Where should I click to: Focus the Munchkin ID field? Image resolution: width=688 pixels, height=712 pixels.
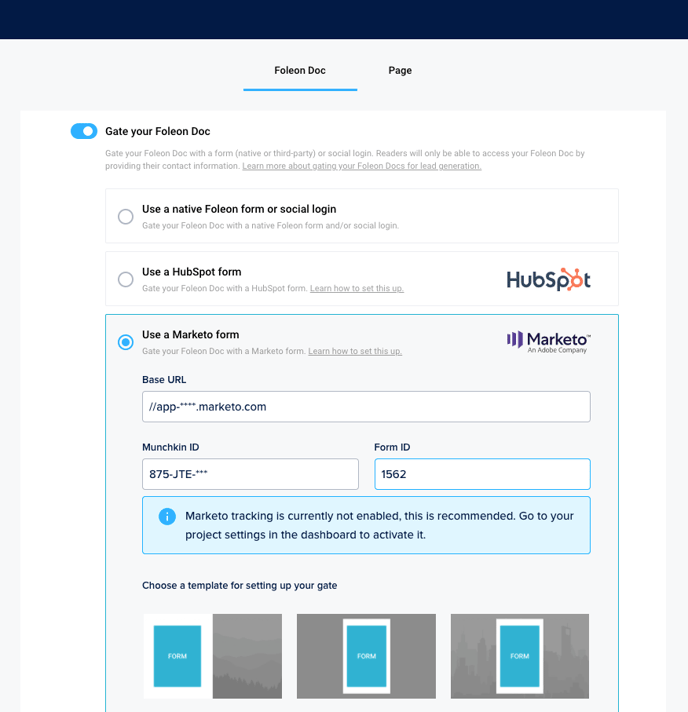coord(250,474)
